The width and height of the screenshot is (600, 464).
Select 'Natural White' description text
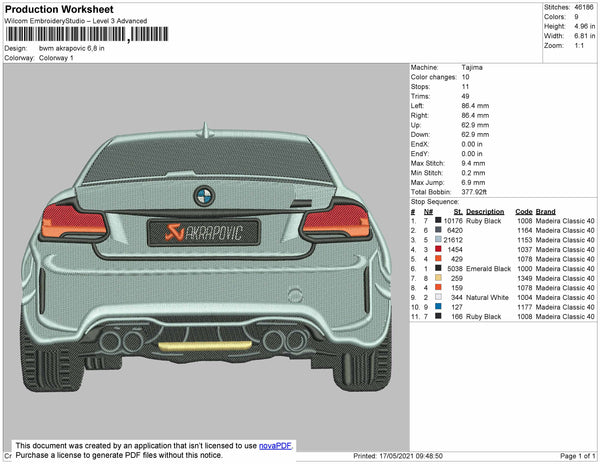(x=487, y=298)
